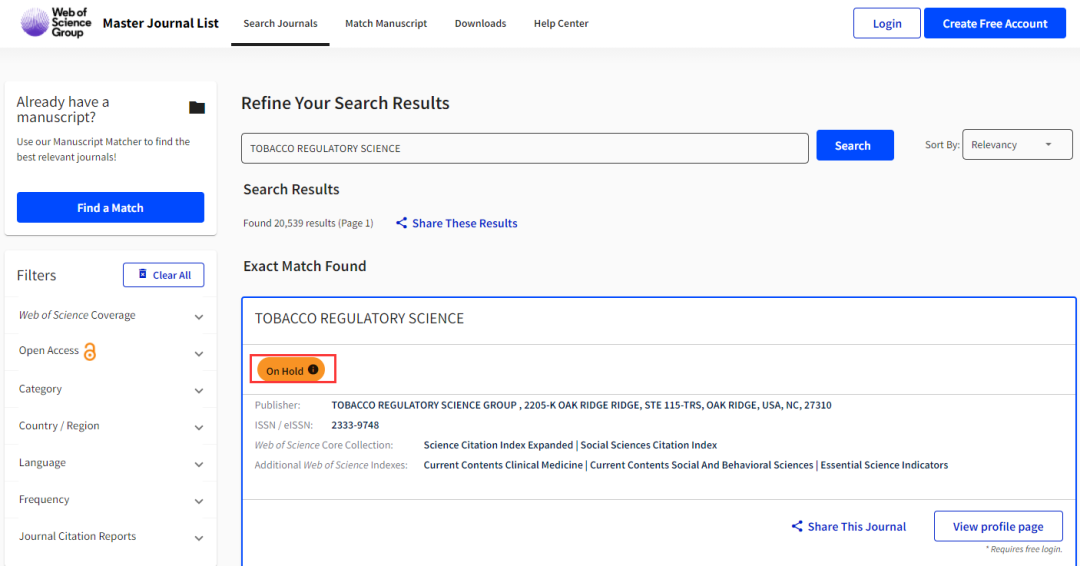The width and height of the screenshot is (1080, 566).
Task: Click trash icon in Clear All button
Action: click(x=143, y=274)
